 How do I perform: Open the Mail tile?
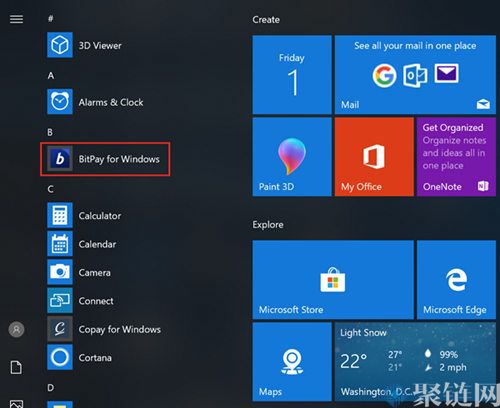(415, 75)
